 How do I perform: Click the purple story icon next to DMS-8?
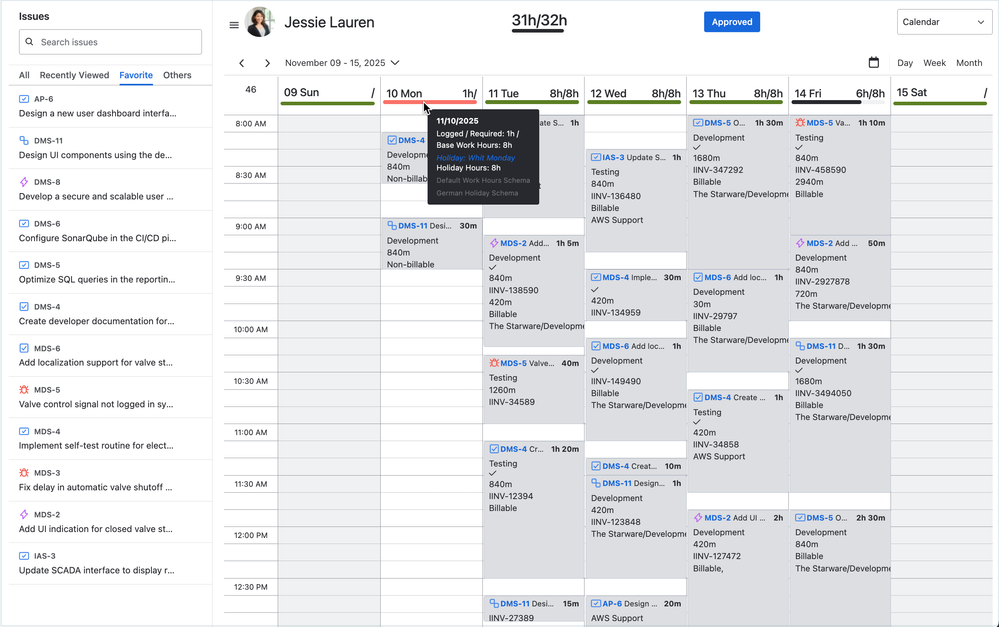tap(24, 182)
